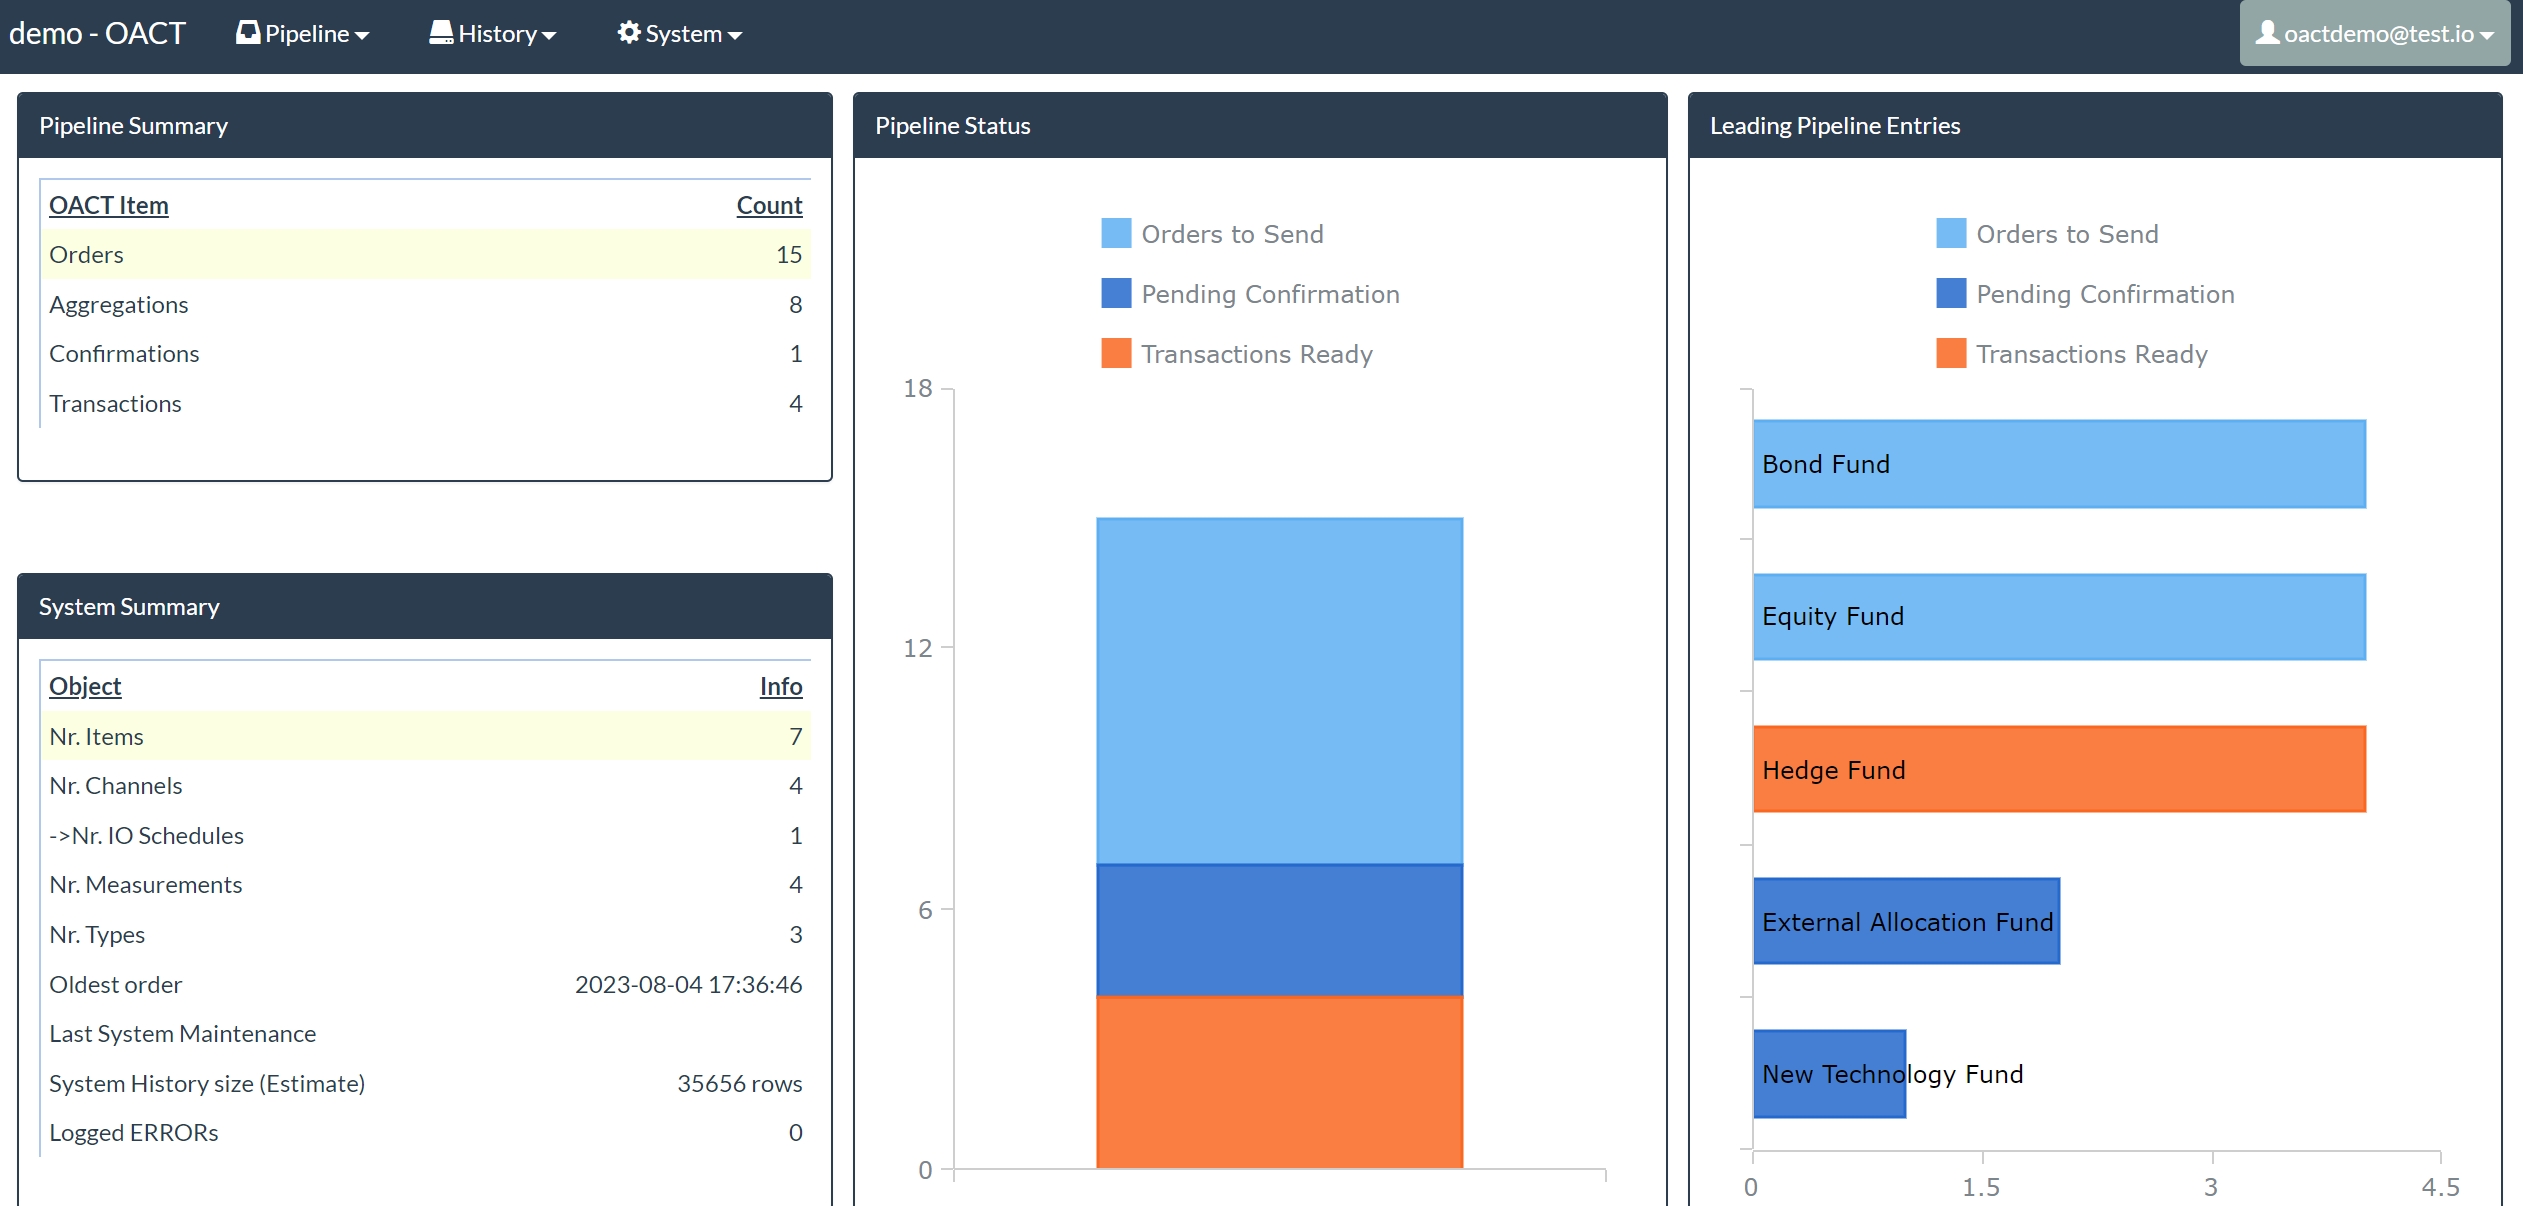Toggle Orders to Send legend in Pipeline Status
The image size is (2523, 1206).
tap(1231, 234)
